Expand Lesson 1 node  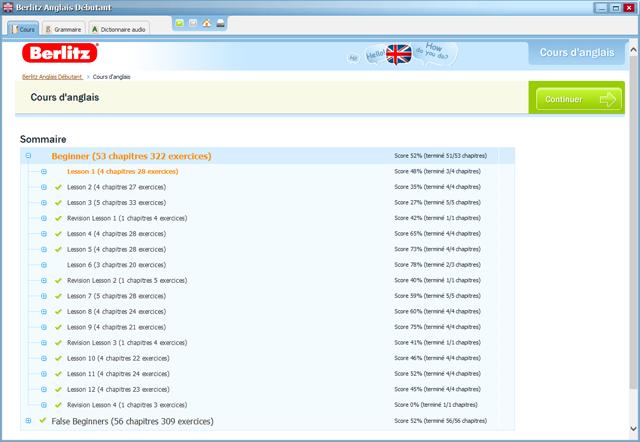coord(44,171)
